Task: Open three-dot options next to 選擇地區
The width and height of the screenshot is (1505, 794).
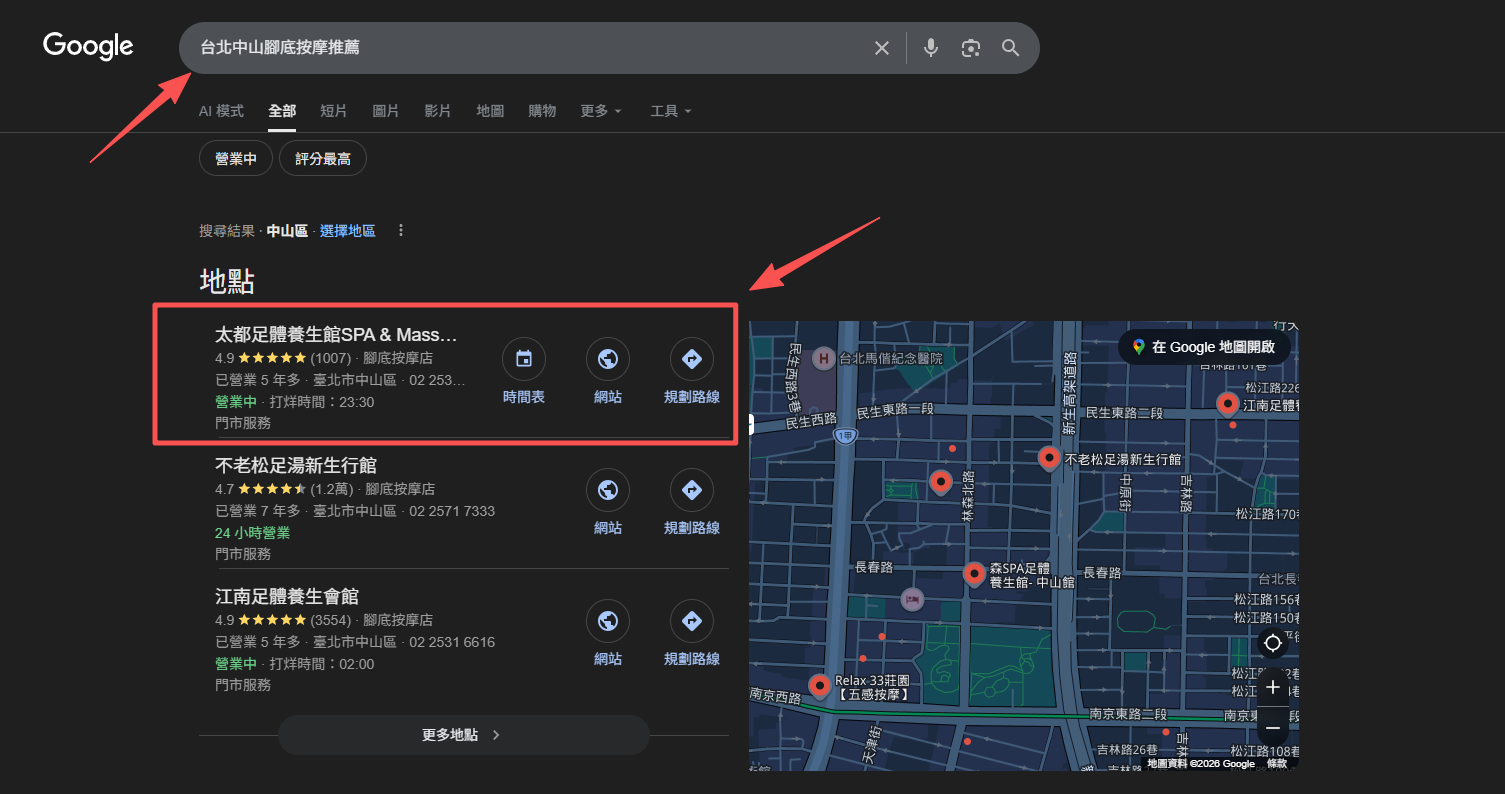Action: coord(401,231)
